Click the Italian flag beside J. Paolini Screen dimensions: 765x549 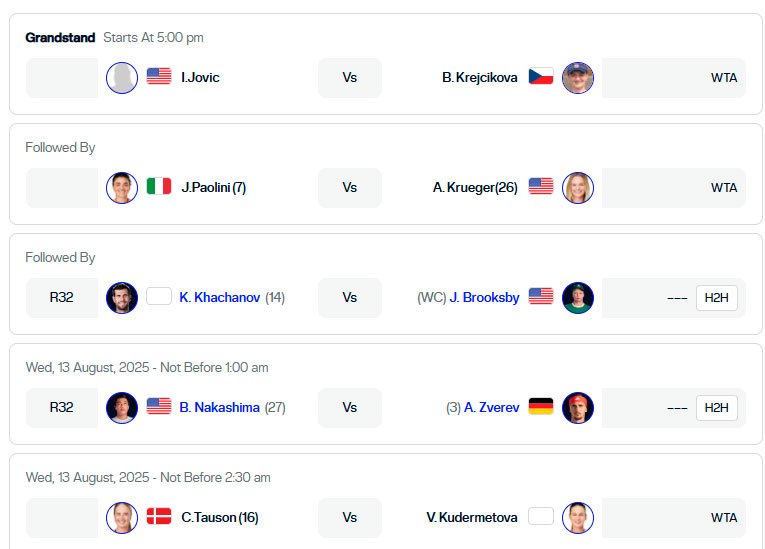[159, 186]
